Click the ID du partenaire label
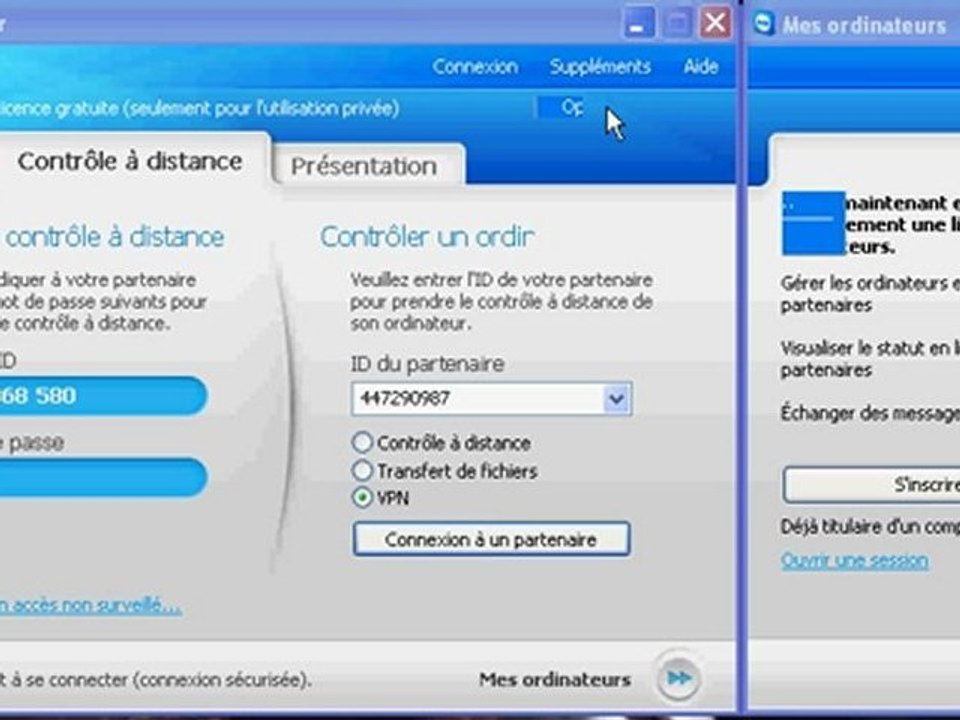This screenshot has height=720, width=960. click(x=427, y=363)
